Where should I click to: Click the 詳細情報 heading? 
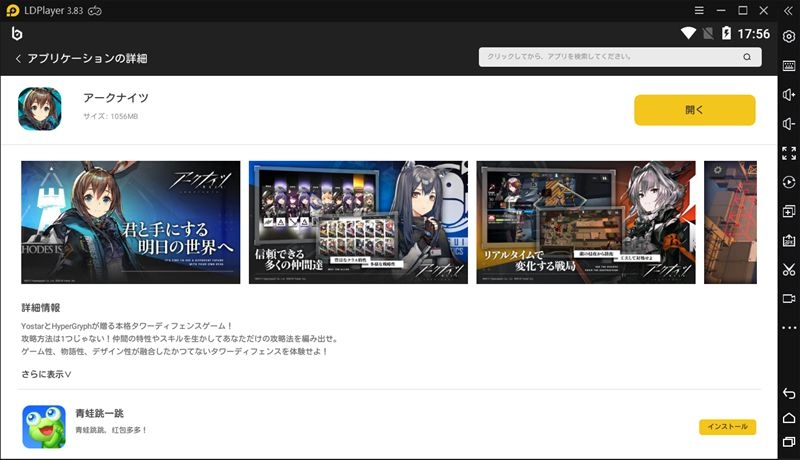click(41, 308)
